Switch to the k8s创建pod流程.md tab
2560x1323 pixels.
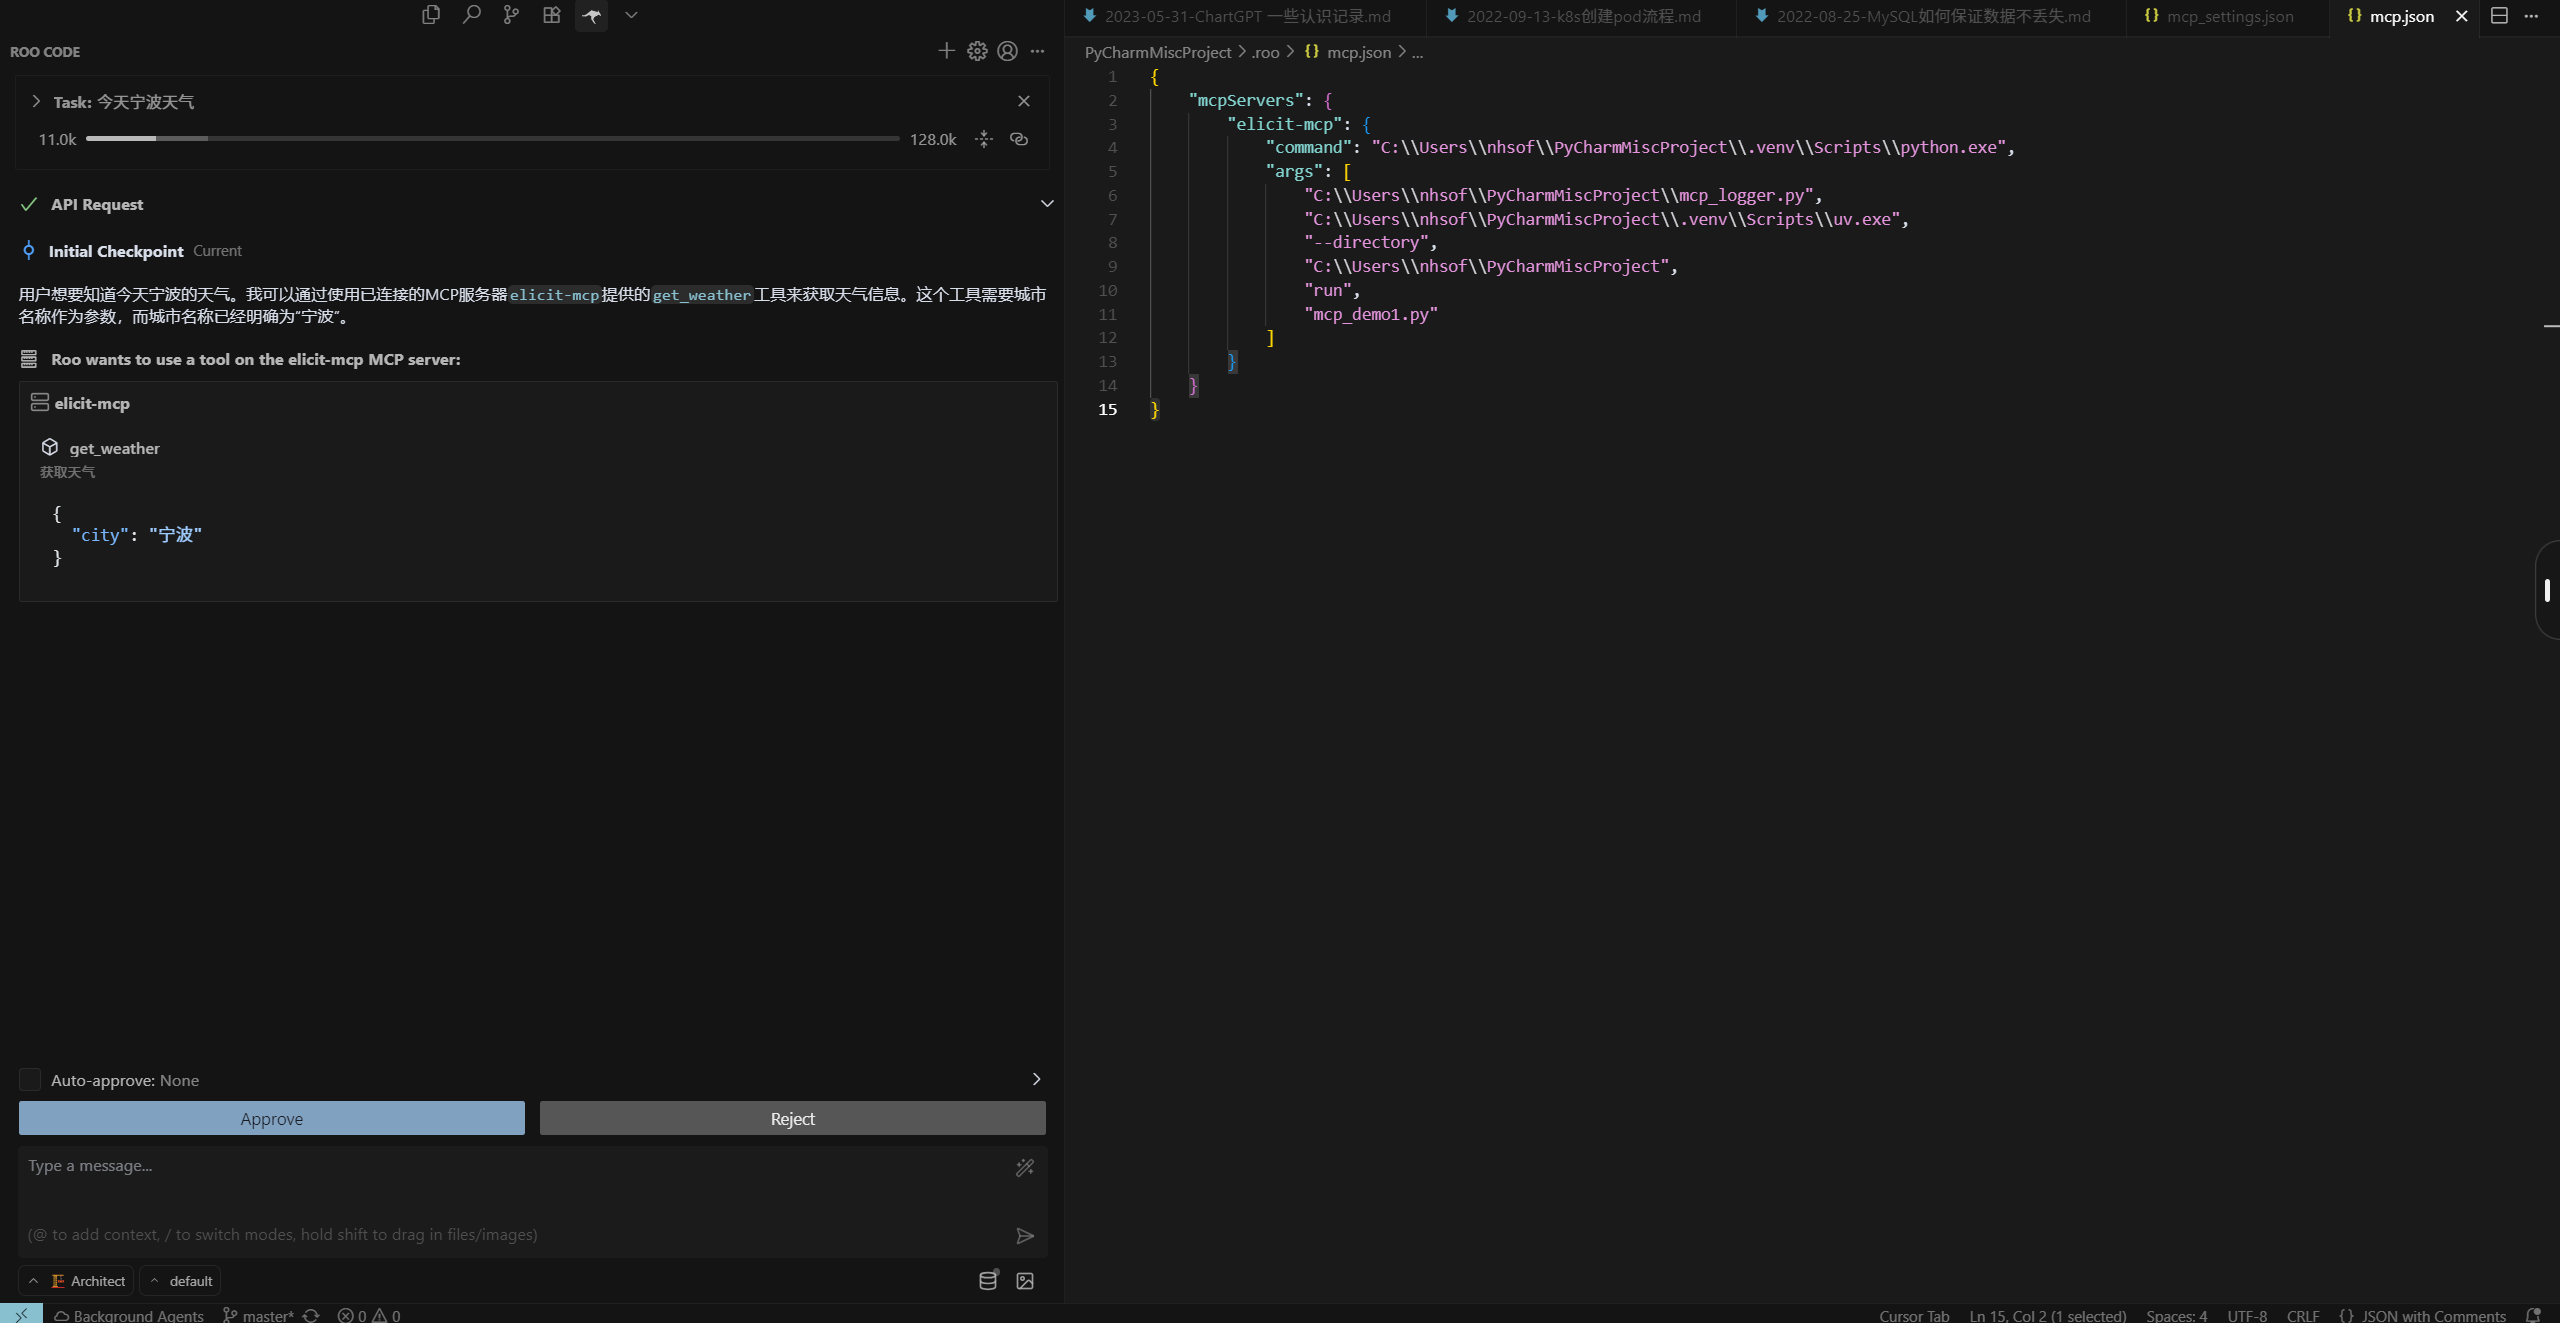point(1582,16)
